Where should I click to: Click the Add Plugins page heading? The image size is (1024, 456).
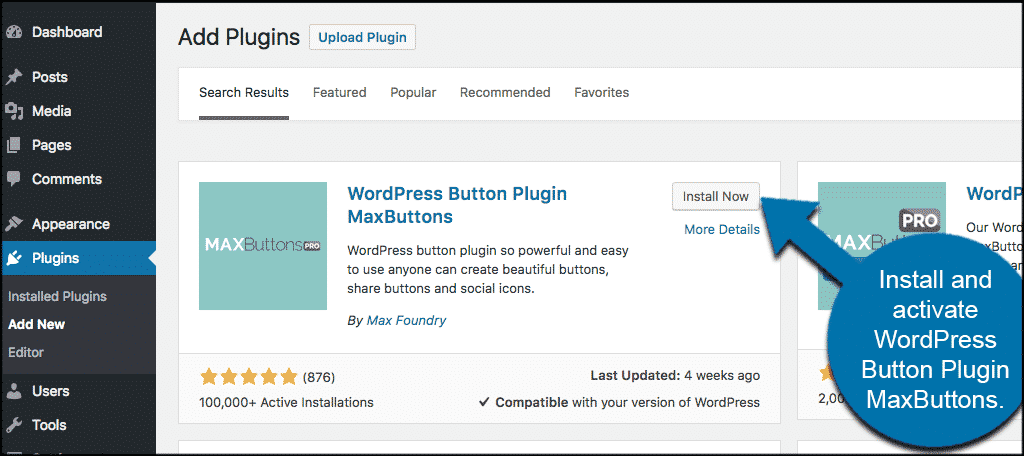click(x=238, y=37)
